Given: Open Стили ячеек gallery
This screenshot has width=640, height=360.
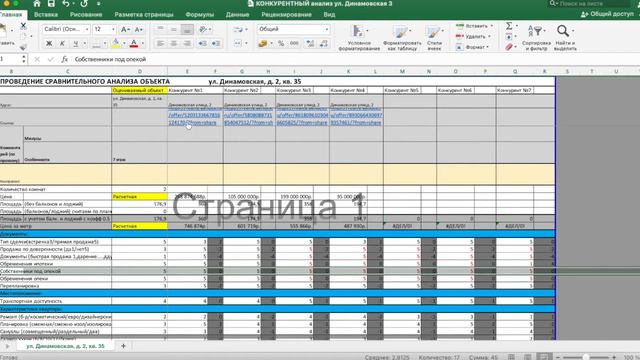Looking at the screenshot, I should pos(434,38).
